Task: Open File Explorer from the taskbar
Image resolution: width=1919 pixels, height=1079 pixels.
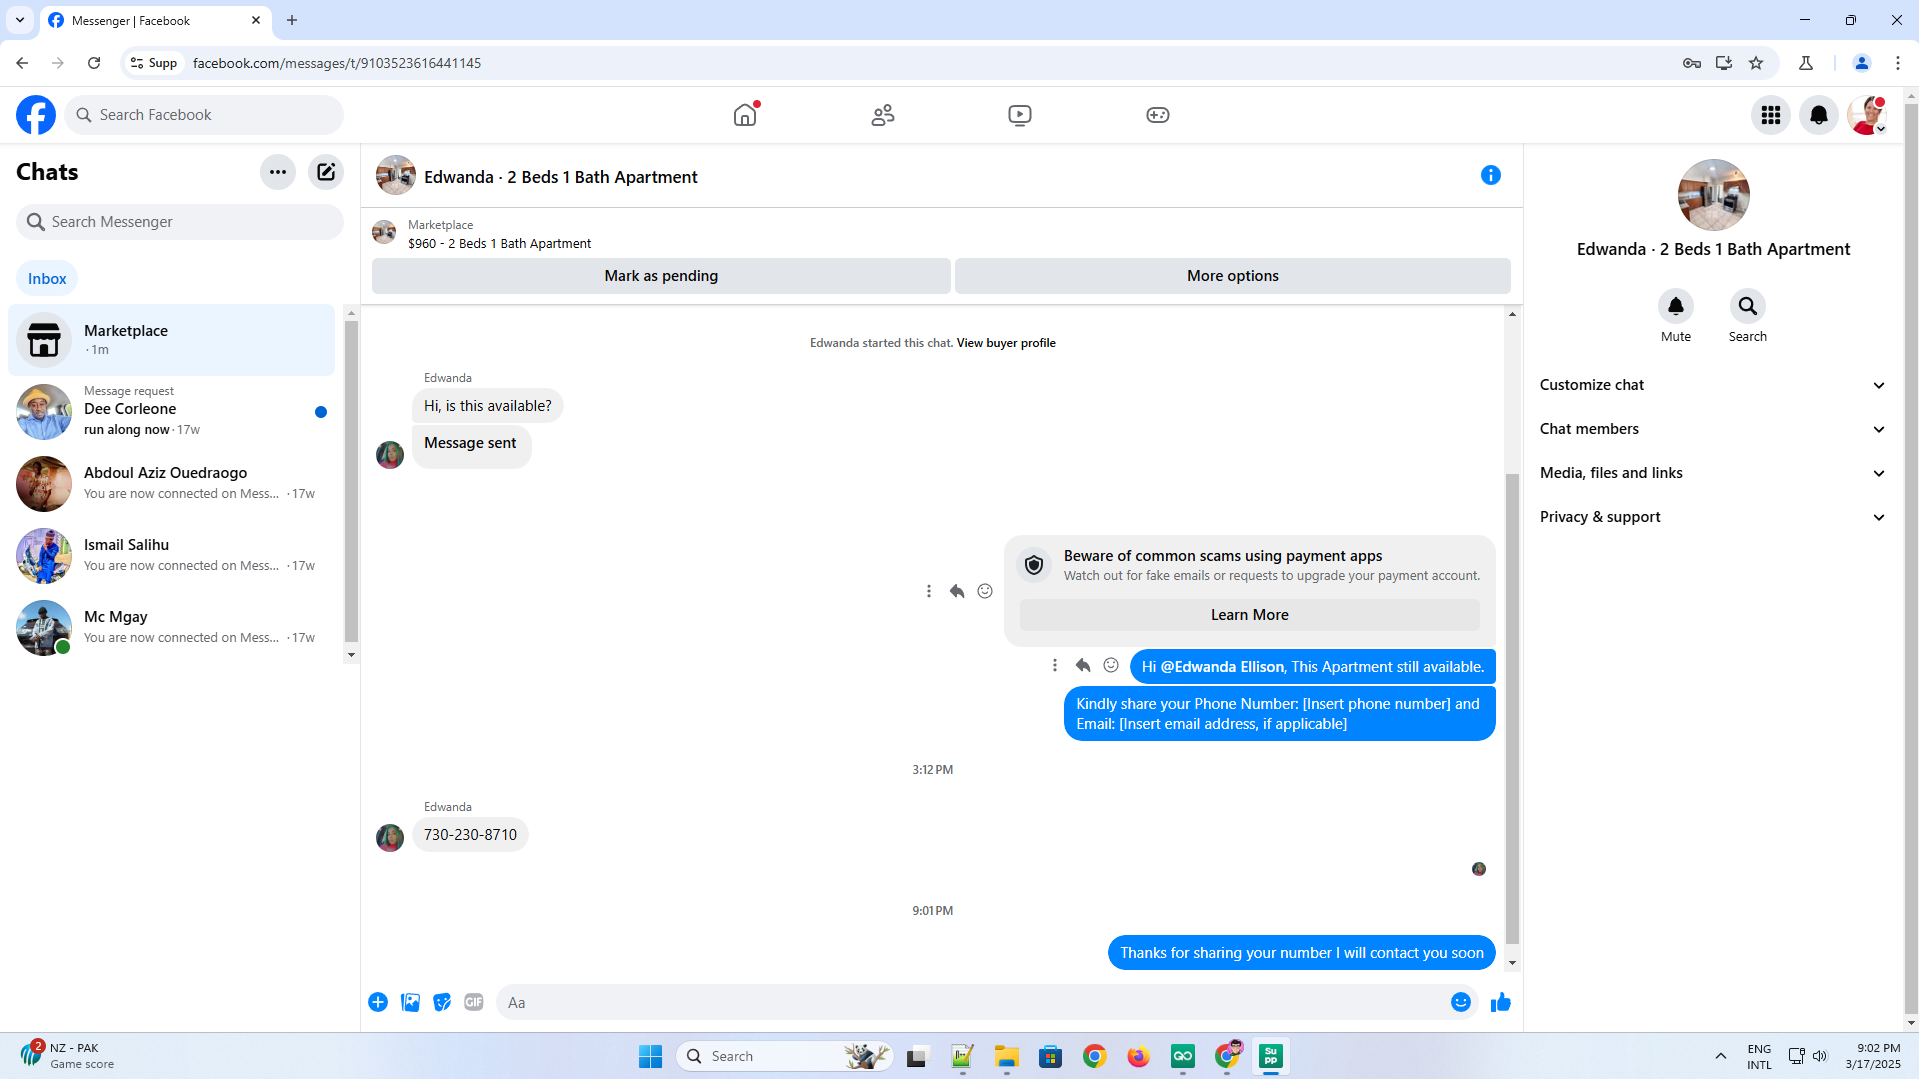Action: [1006, 1056]
